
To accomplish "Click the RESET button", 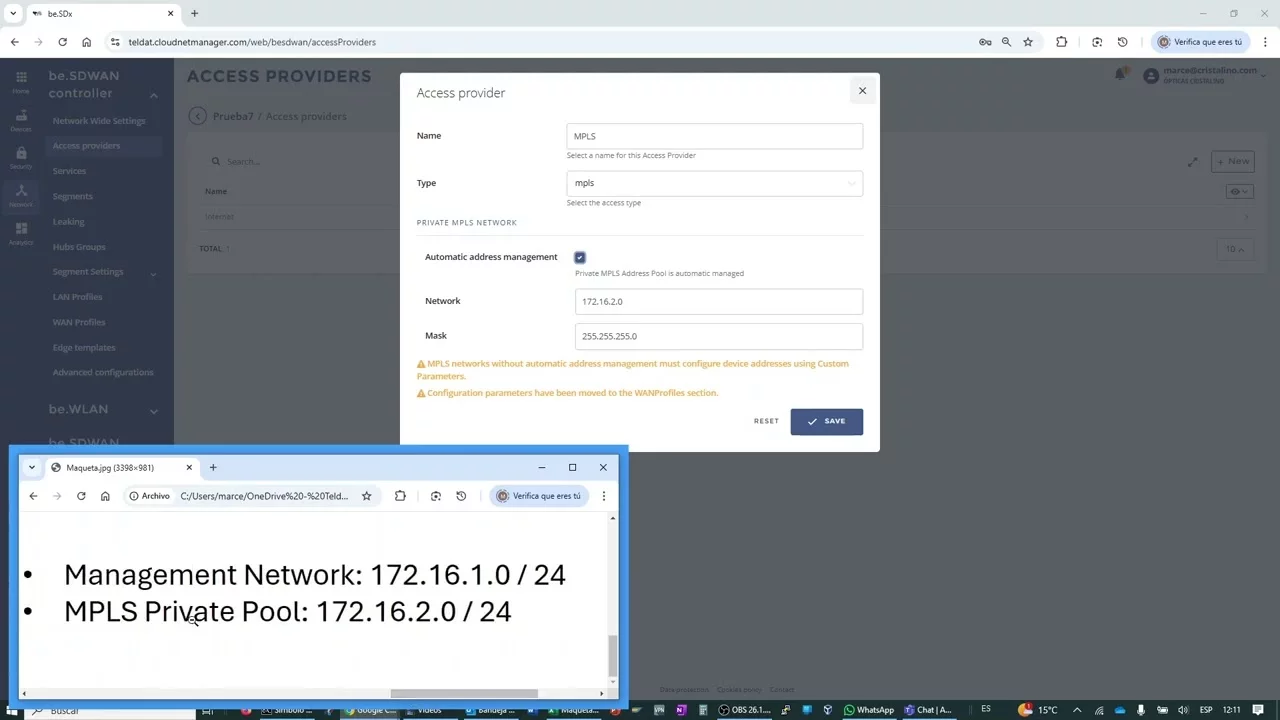I will (766, 421).
